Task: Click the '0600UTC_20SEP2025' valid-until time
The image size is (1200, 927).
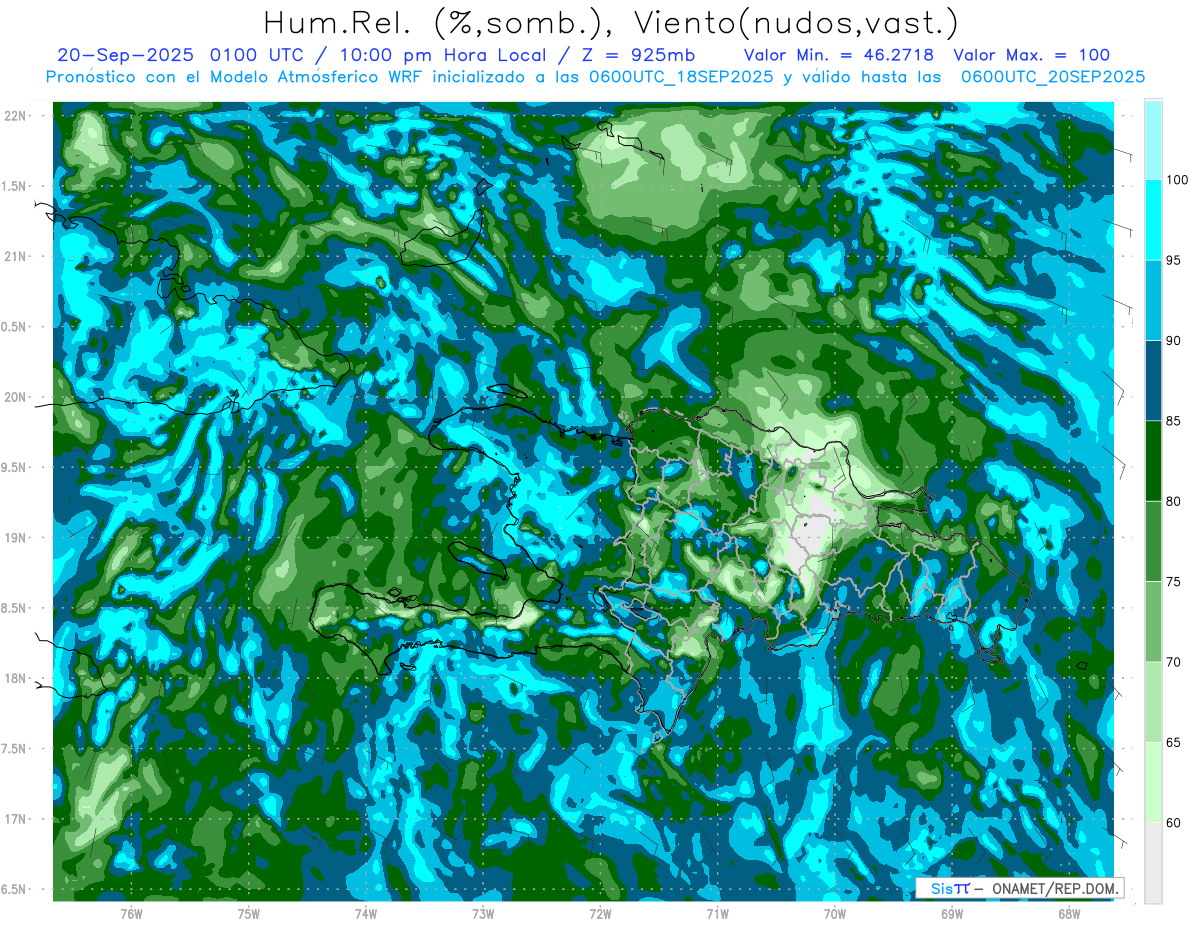Action: (1053, 77)
